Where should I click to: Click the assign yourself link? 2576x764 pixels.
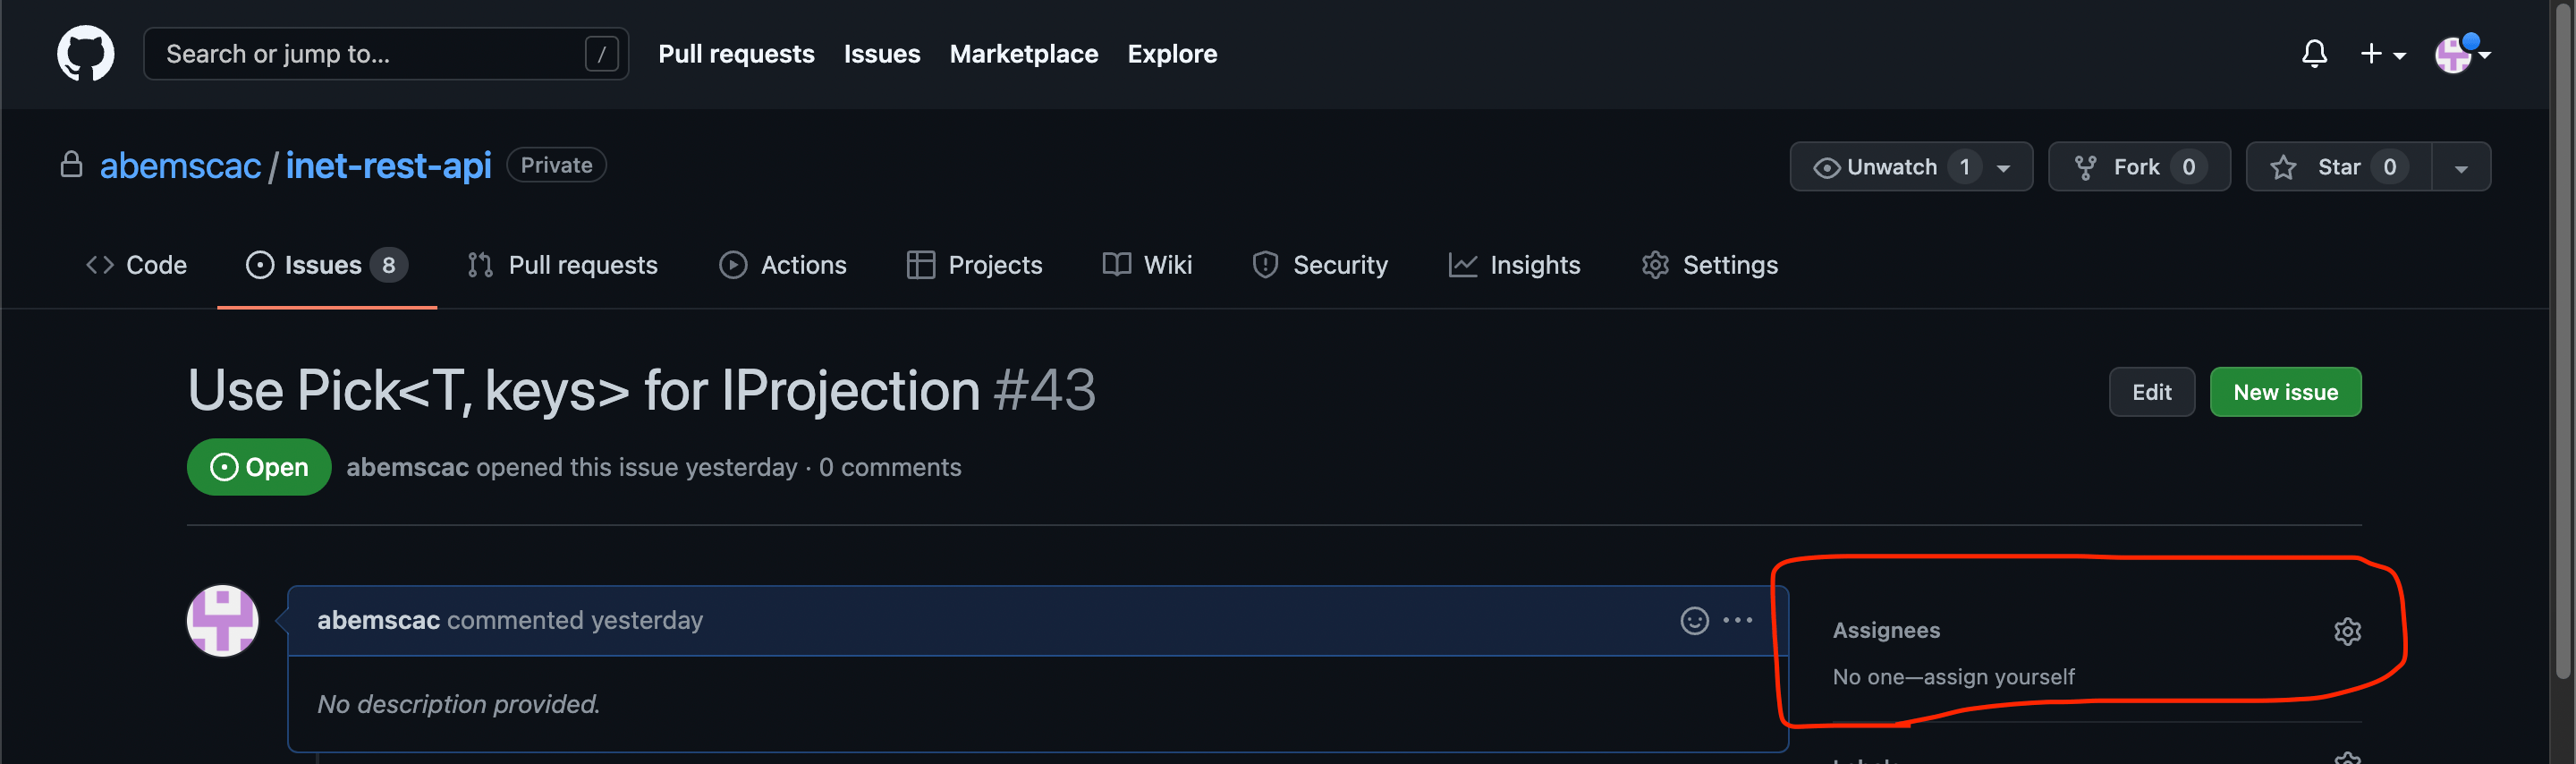pyautogui.click(x=1999, y=677)
